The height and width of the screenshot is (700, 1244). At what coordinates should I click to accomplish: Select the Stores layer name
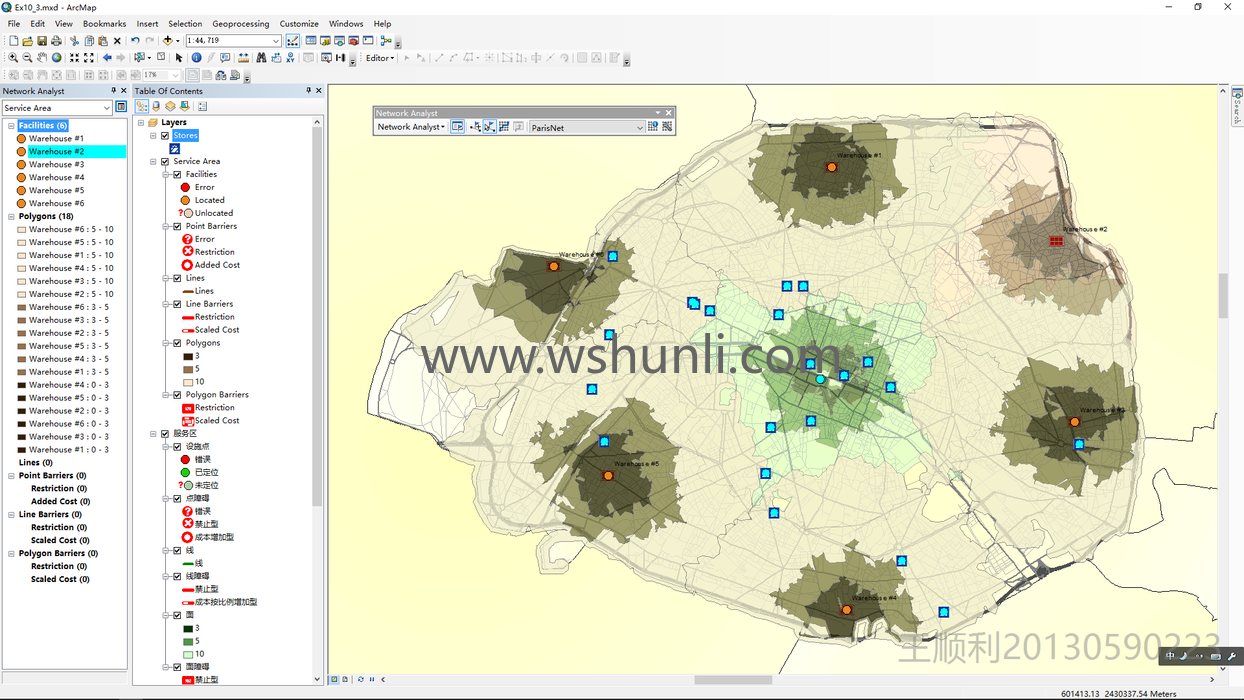(x=185, y=136)
